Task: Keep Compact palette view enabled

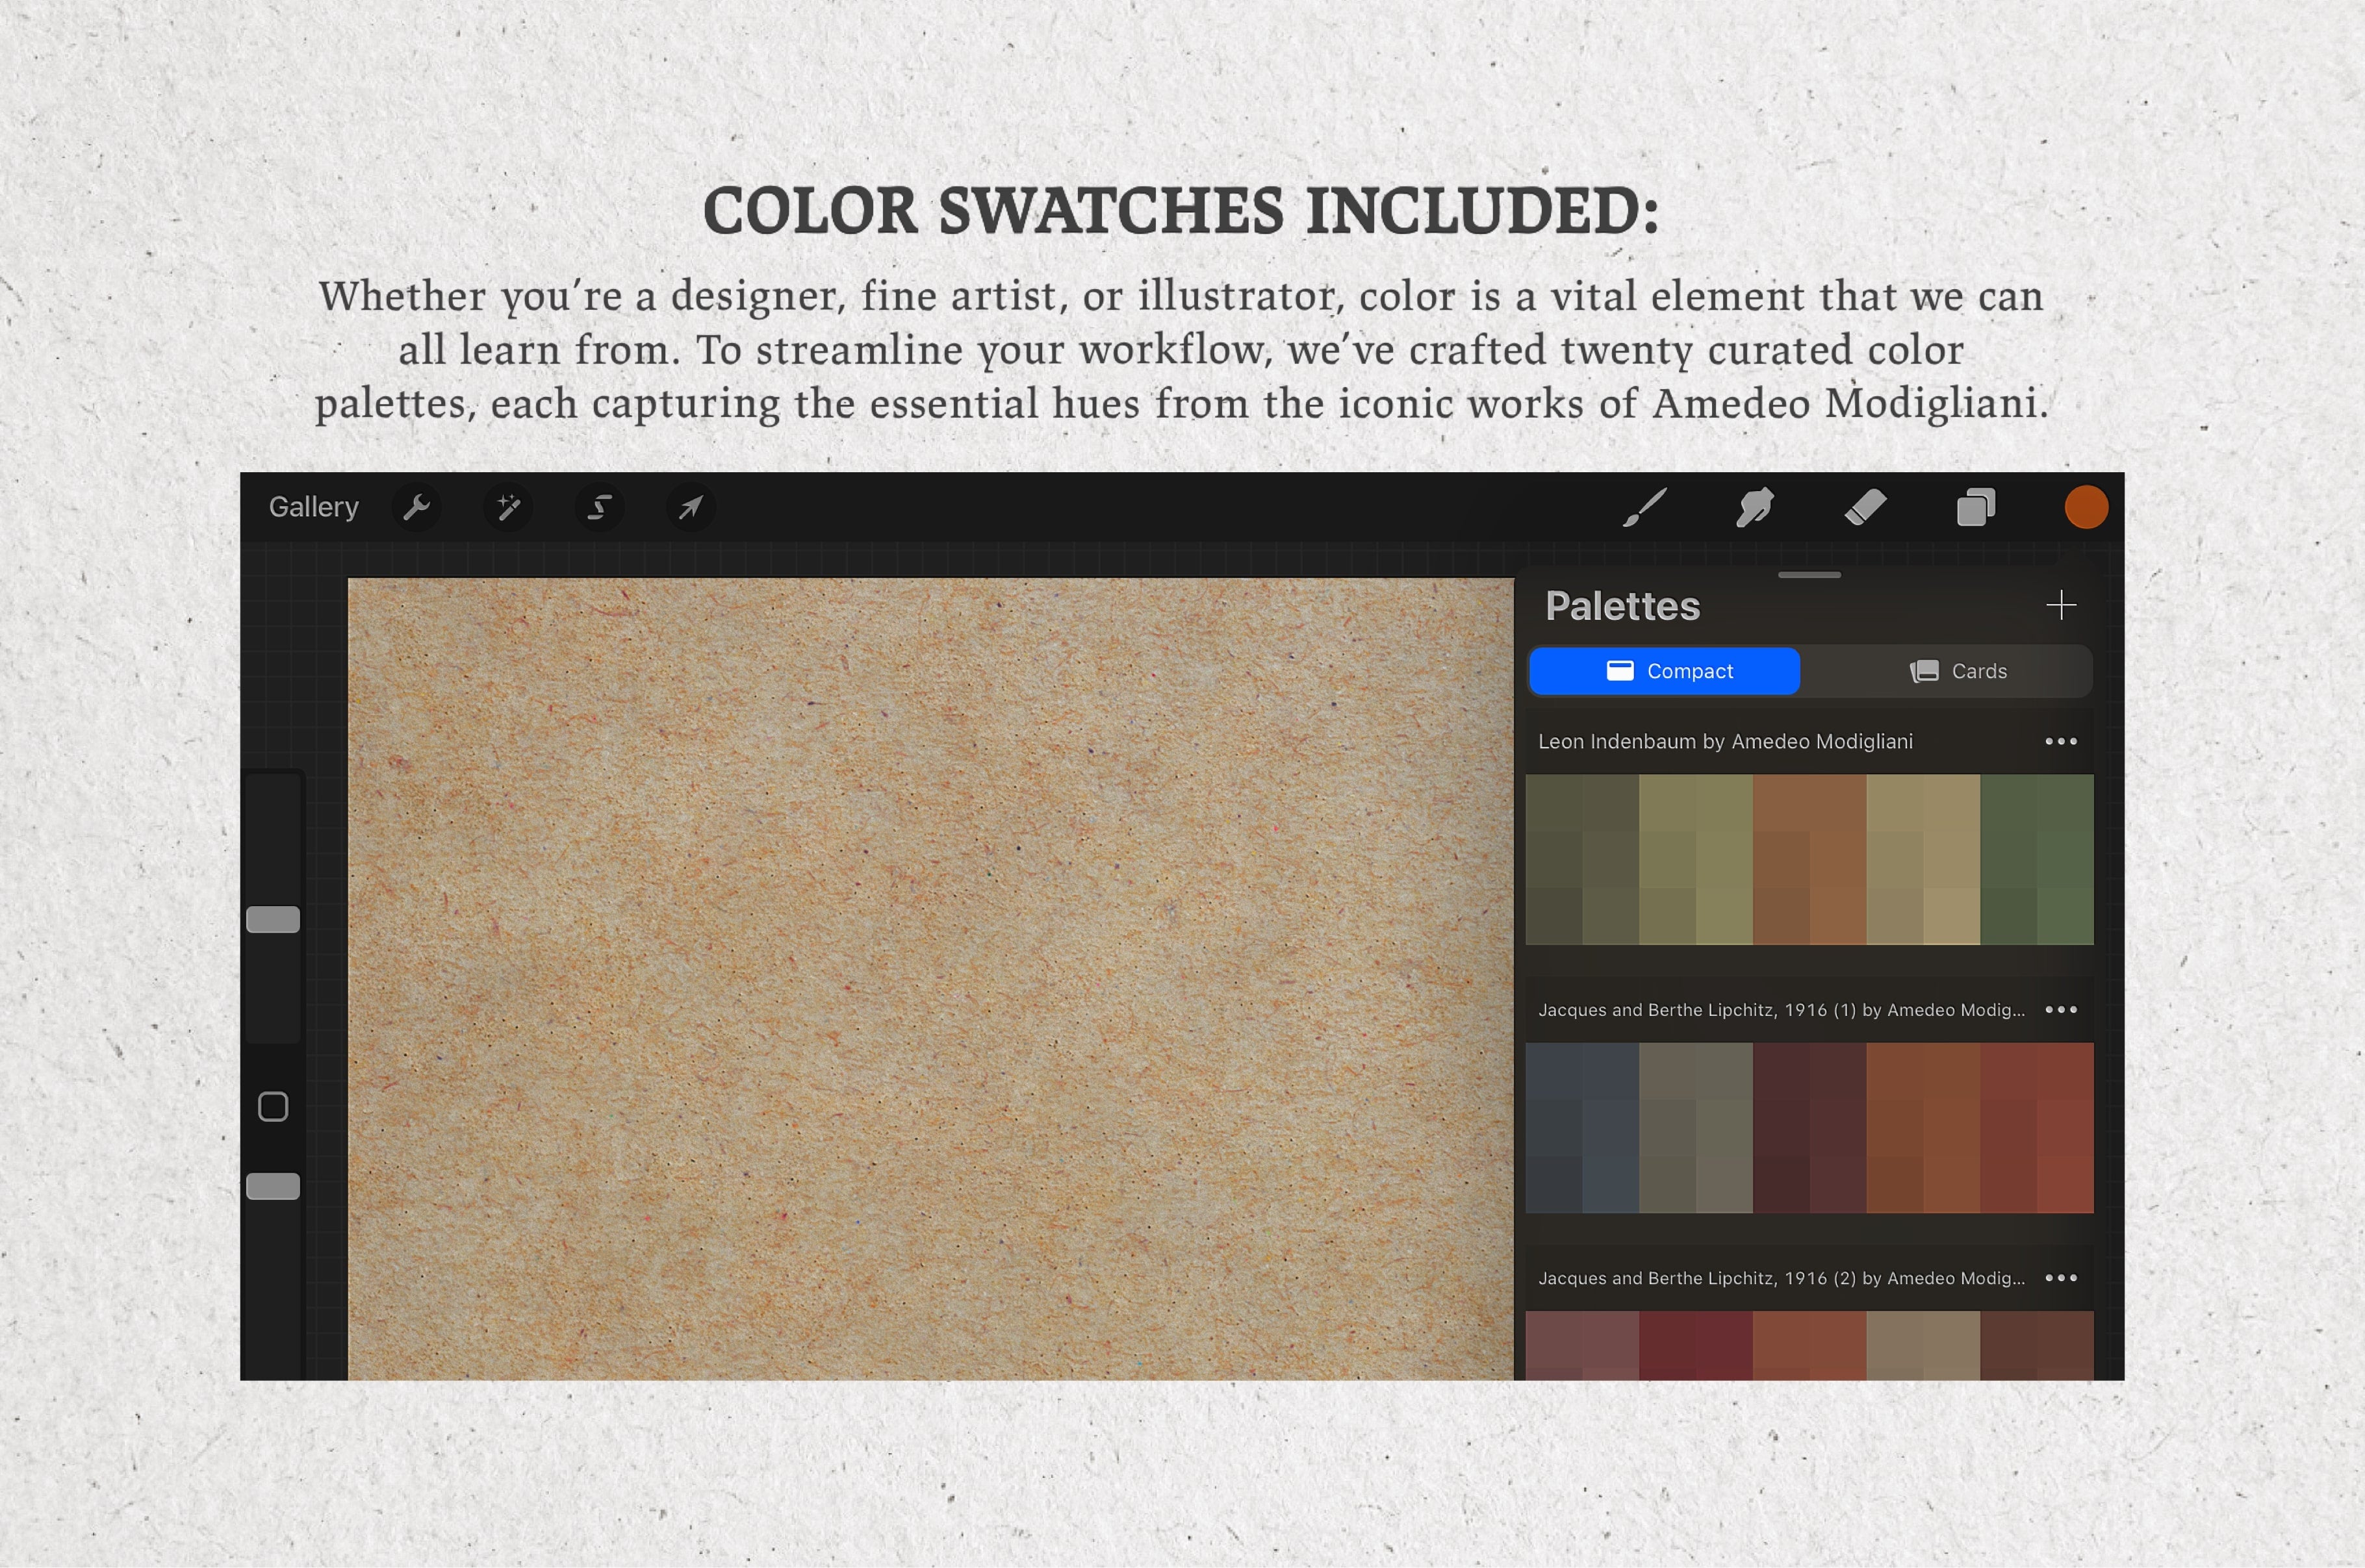Action: 1664,671
